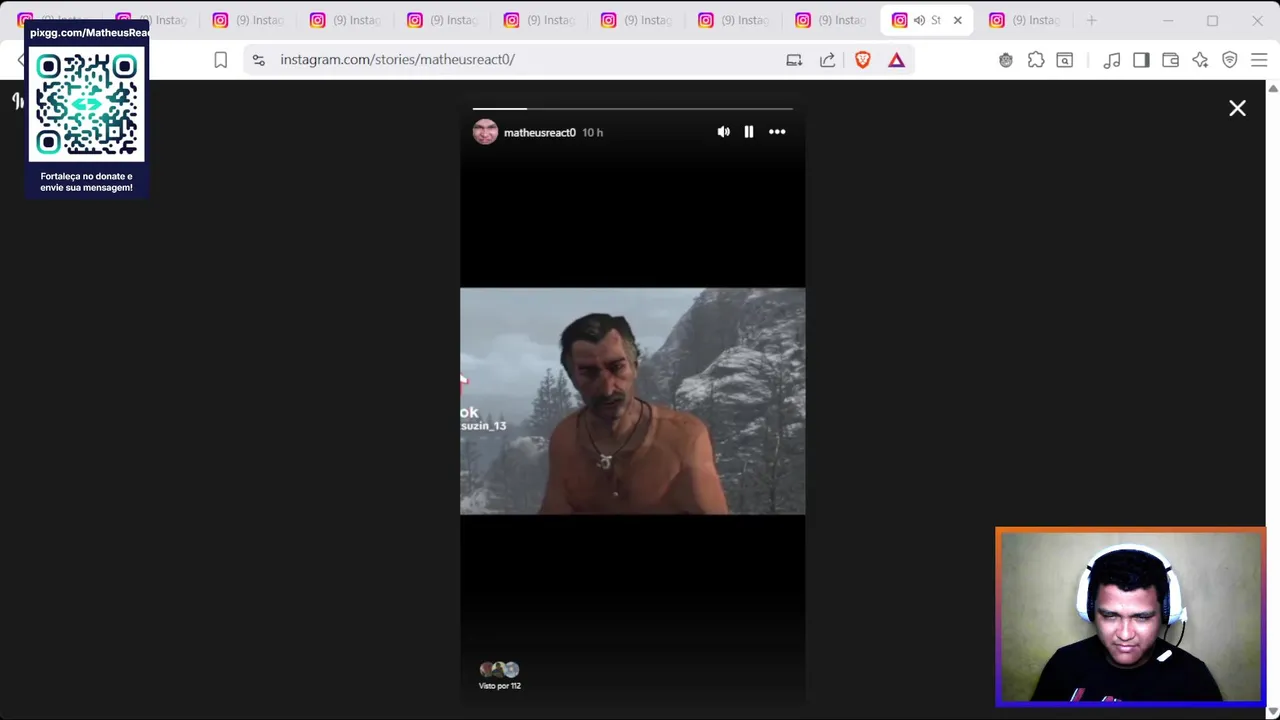Open the hamburger main browser menu

1259,60
